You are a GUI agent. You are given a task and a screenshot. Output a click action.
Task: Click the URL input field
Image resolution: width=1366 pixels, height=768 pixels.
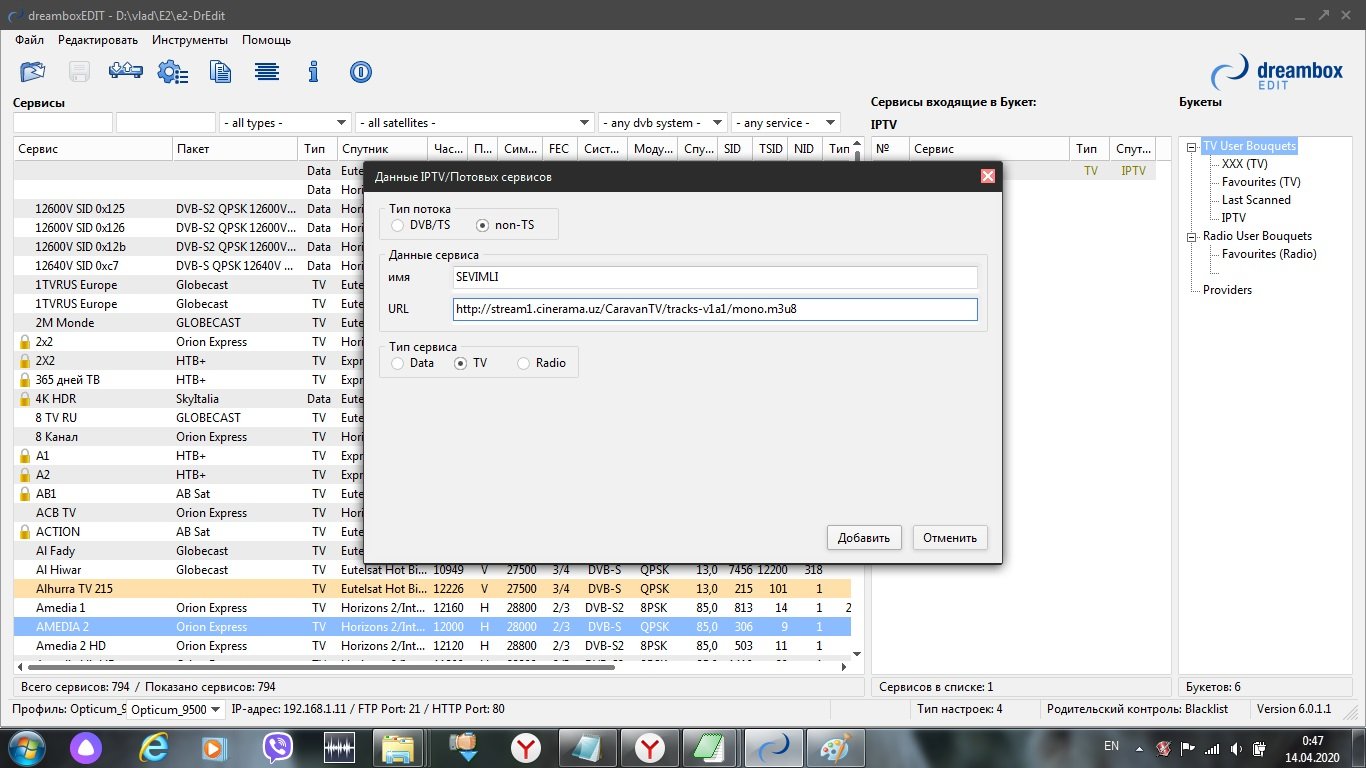(x=714, y=309)
